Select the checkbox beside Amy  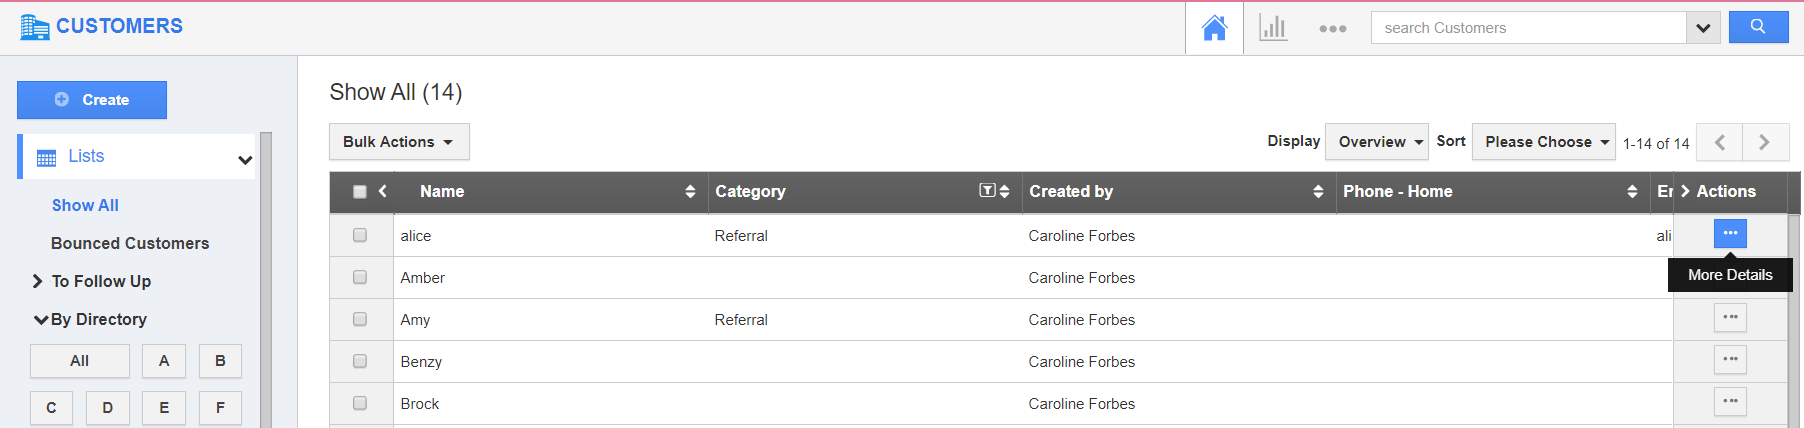(x=360, y=319)
